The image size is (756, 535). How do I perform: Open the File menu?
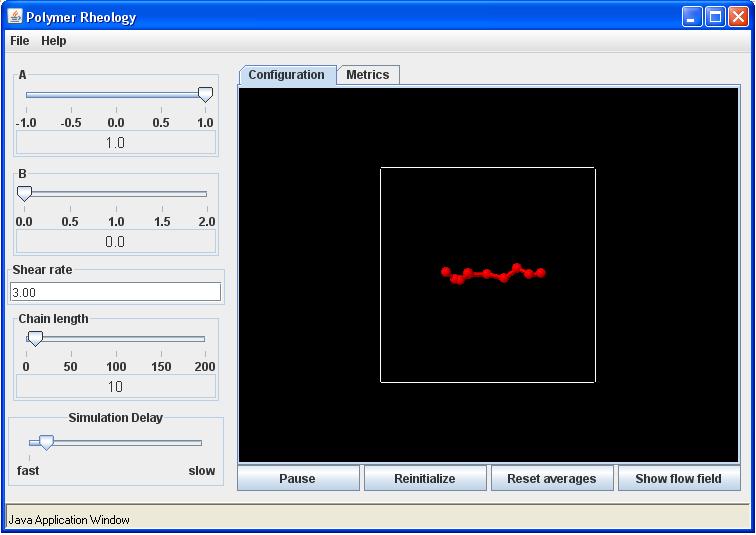coord(20,41)
